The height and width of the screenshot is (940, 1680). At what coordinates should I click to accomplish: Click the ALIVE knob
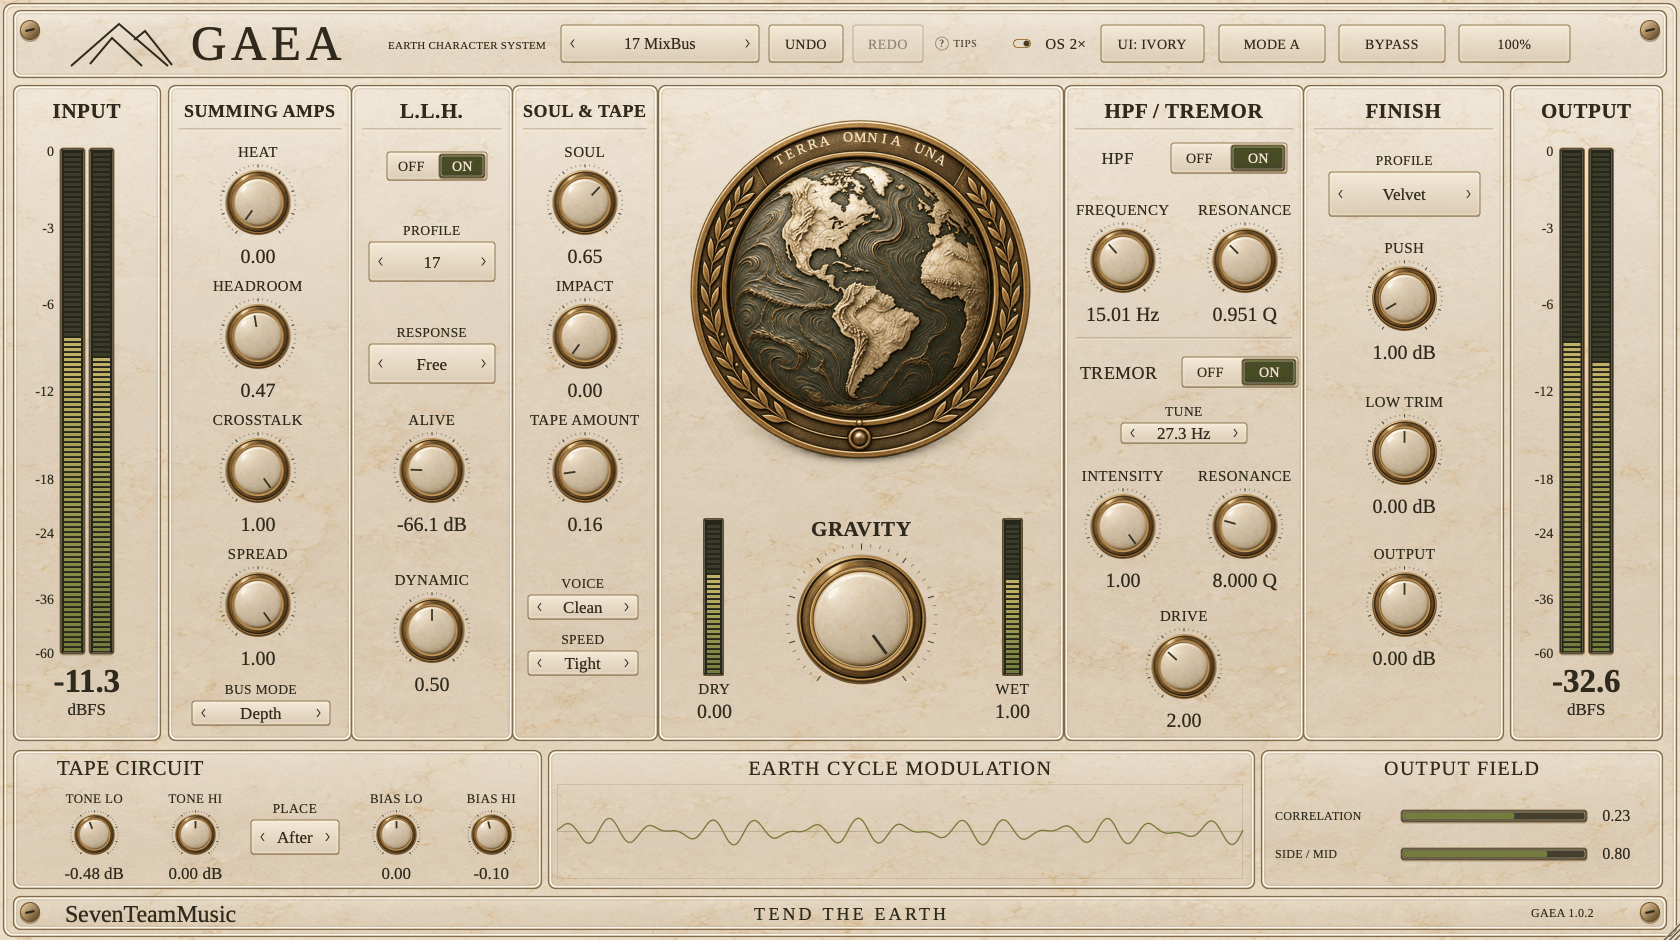[432, 470]
